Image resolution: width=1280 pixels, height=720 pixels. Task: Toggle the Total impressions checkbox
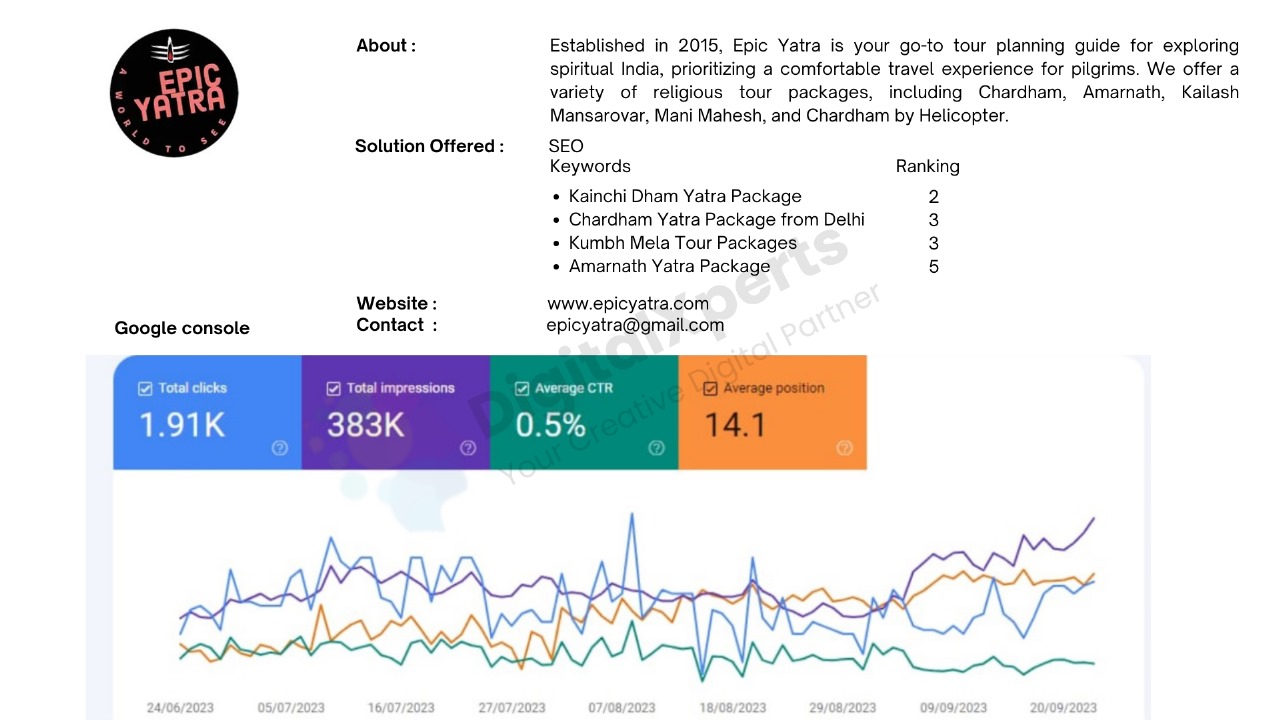333,388
